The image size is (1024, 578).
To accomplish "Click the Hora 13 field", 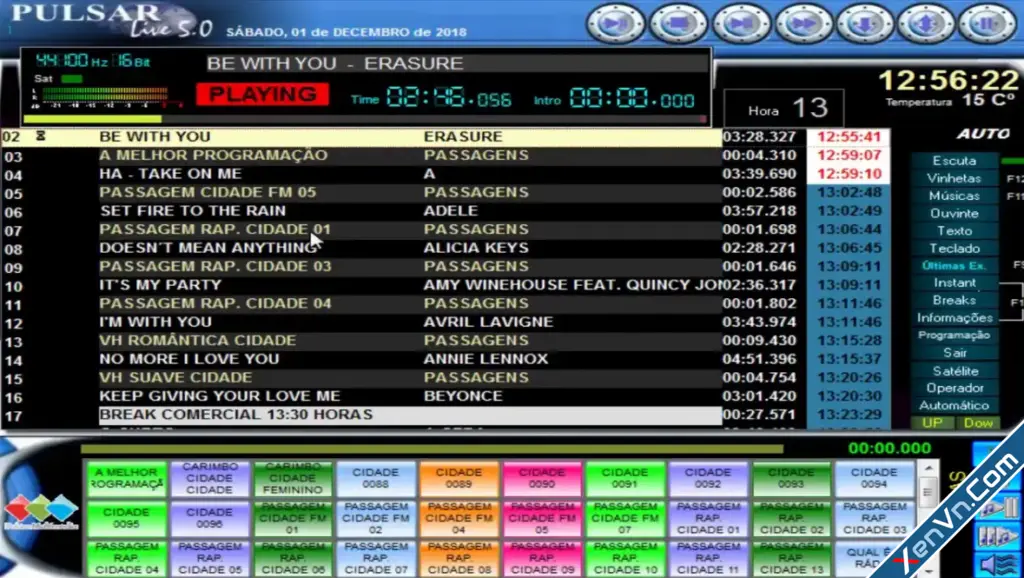I will [x=784, y=108].
